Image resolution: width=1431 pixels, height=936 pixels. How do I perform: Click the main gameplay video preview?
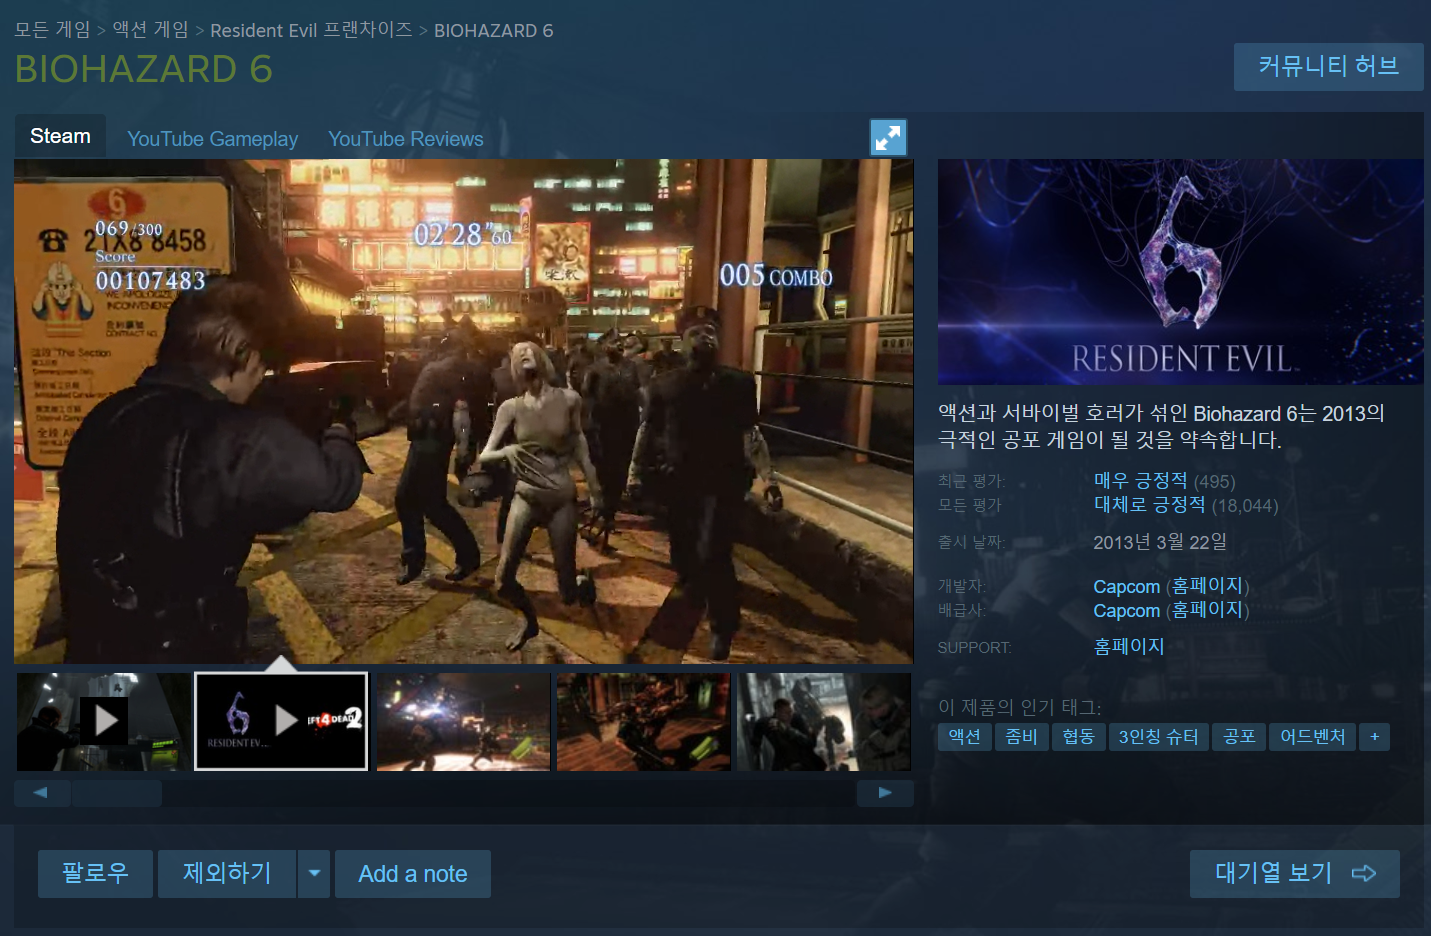pyautogui.click(x=464, y=411)
